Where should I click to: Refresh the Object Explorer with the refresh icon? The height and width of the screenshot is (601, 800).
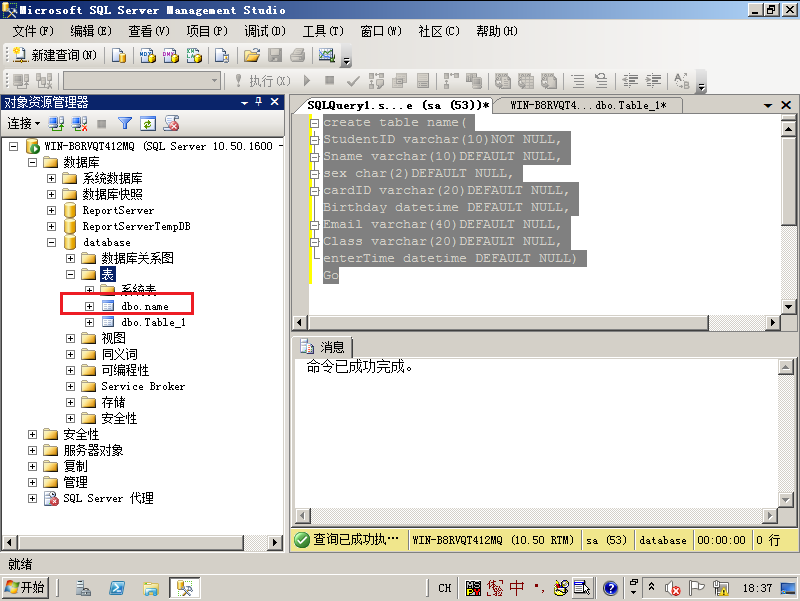146,123
